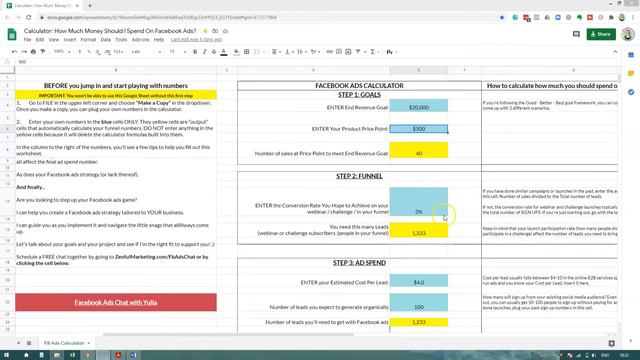This screenshot has height=360, width=640.
Task: Bookmark this page with star icon
Action: [502, 18]
